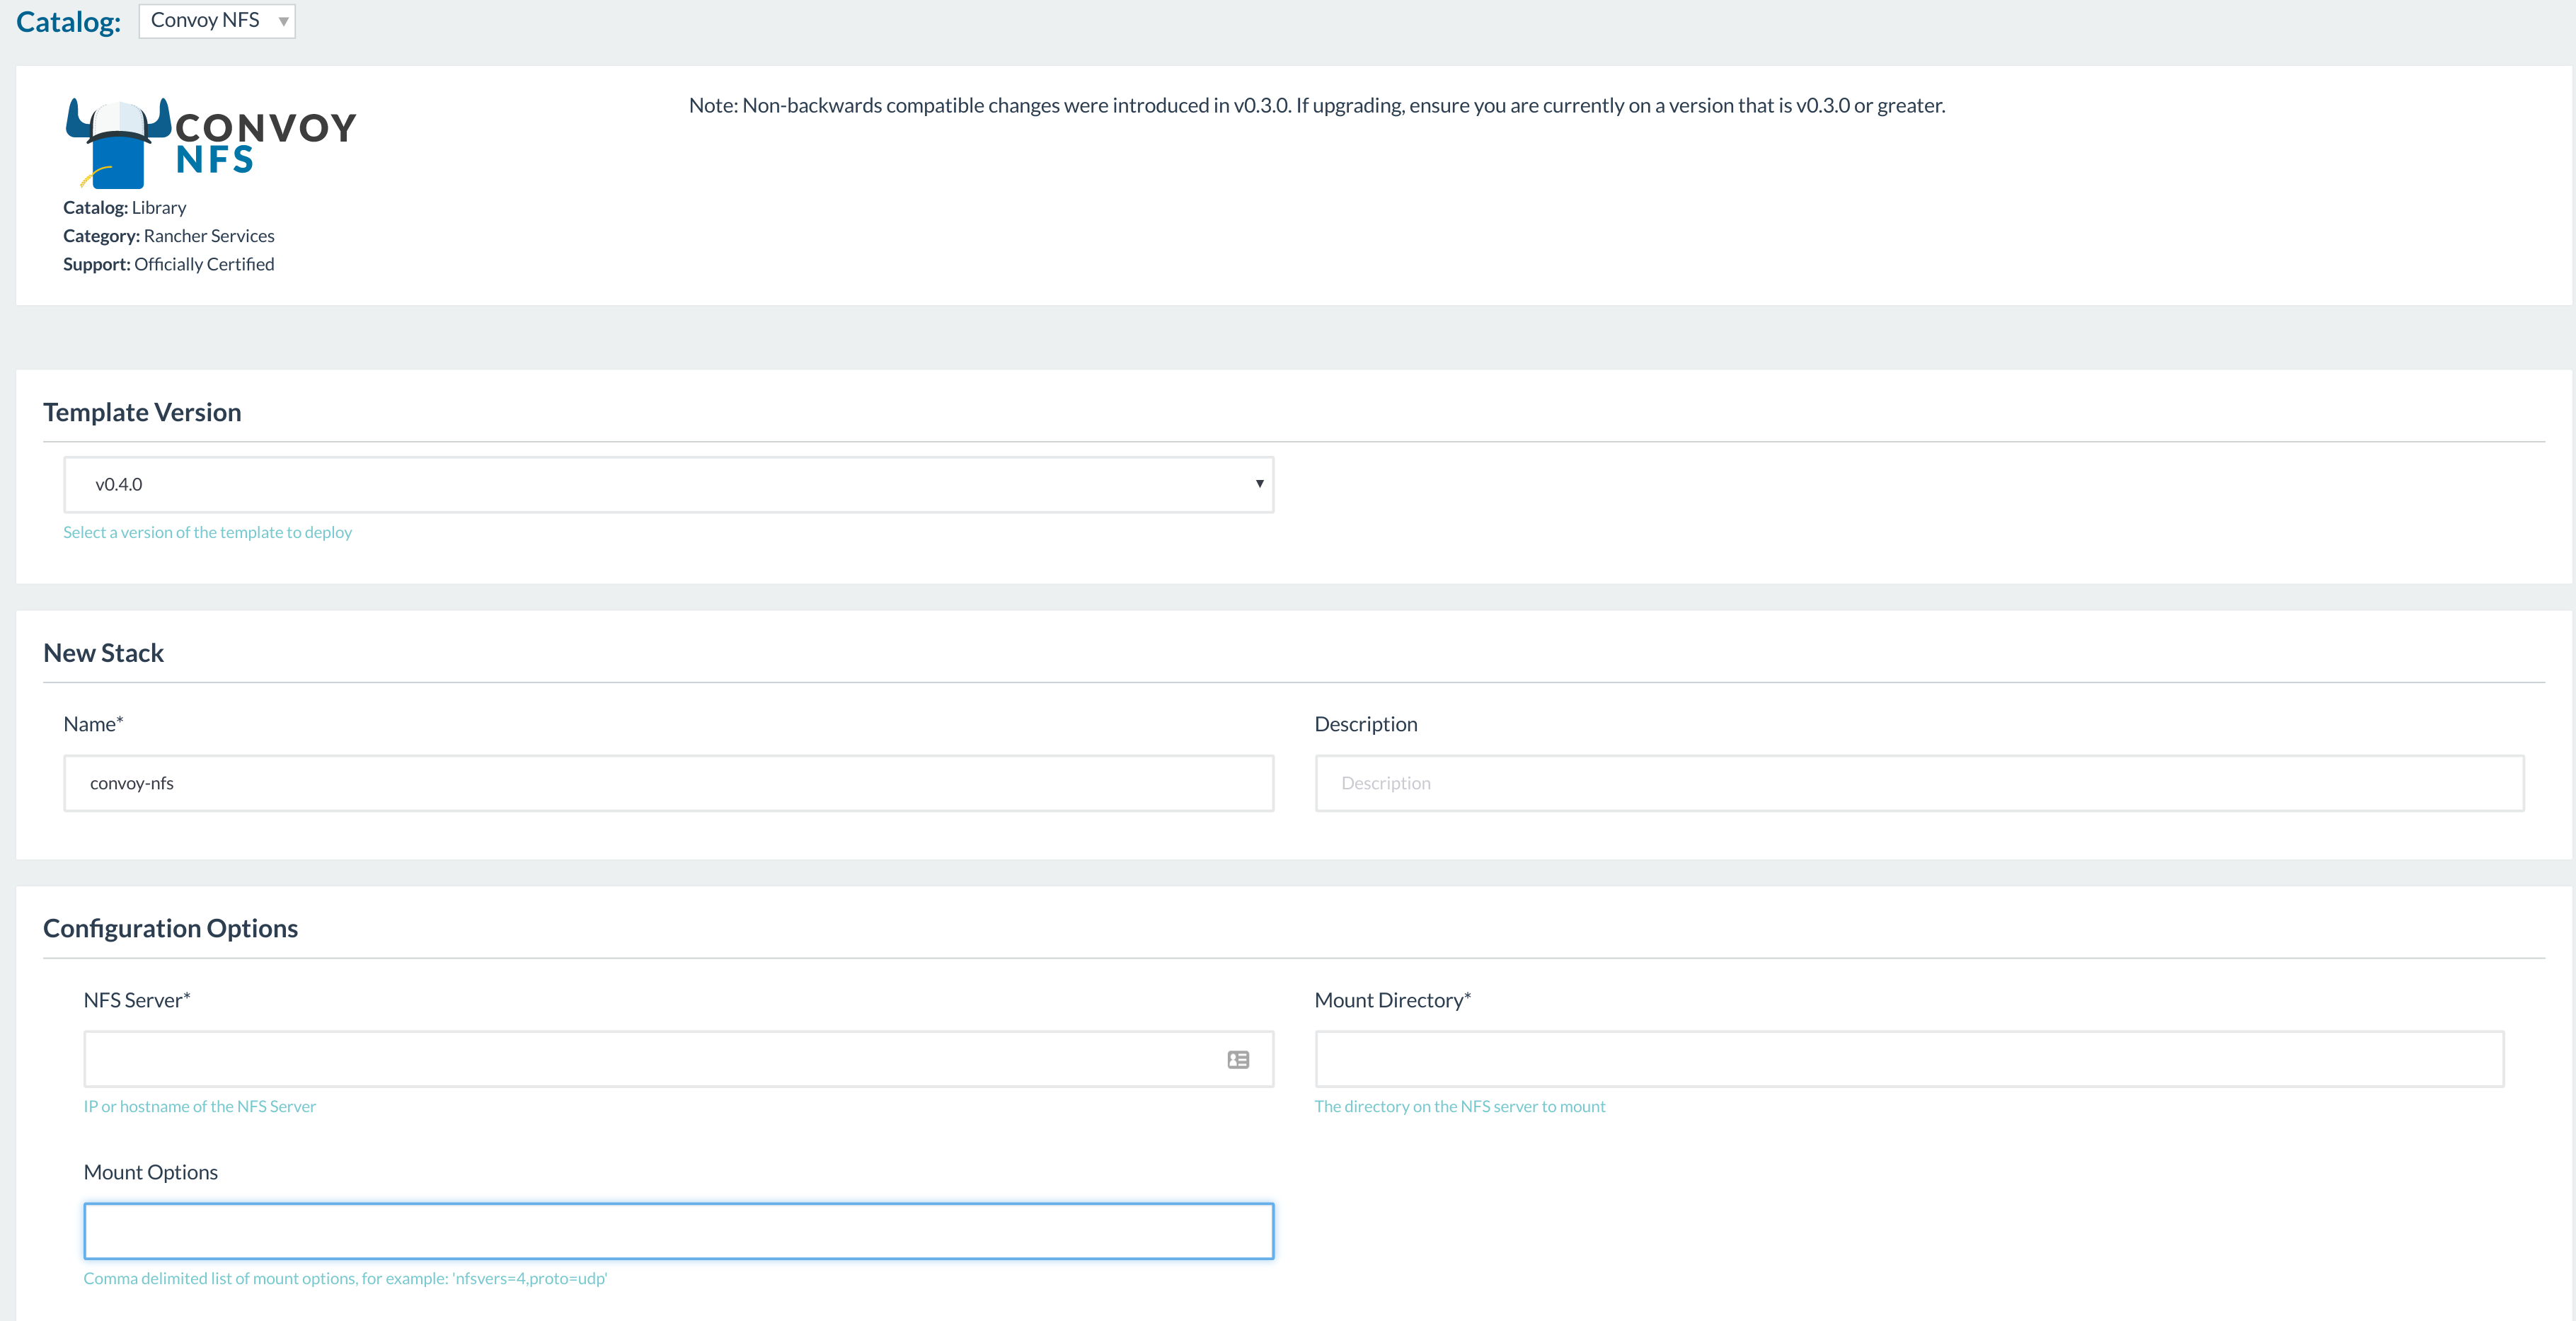The image size is (2576, 1321).
Task: Click the Mount Directory input field
Action: pos(1908,1059)
